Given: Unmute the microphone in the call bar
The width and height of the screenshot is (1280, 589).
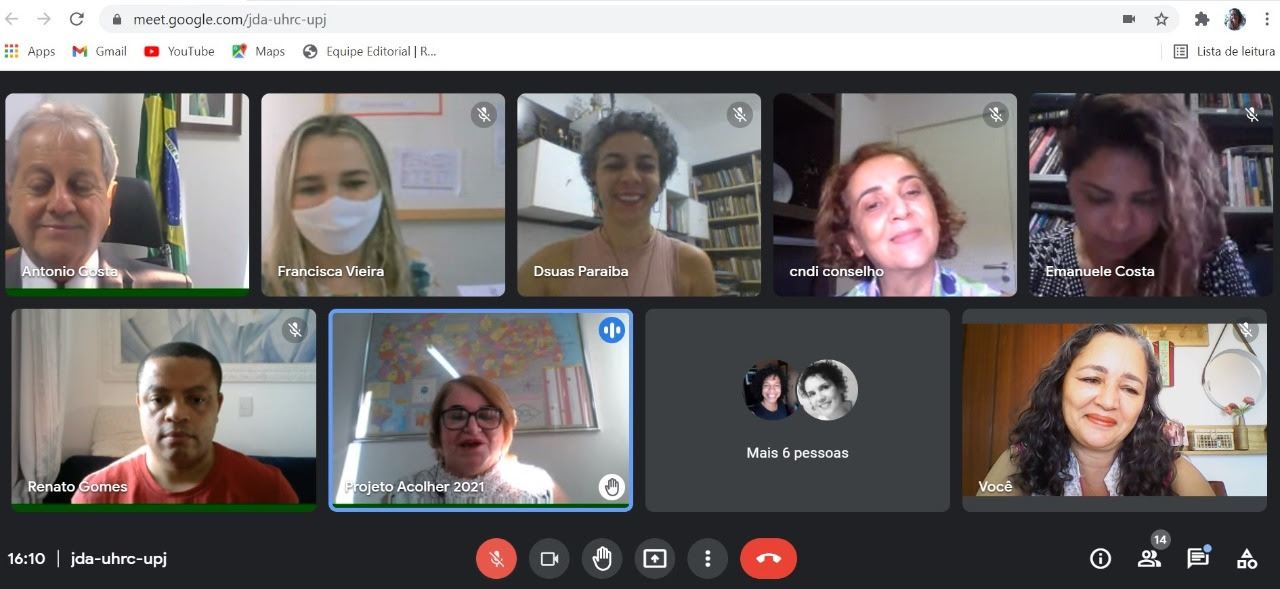Looking at the screenshot, I should point(496,559).
